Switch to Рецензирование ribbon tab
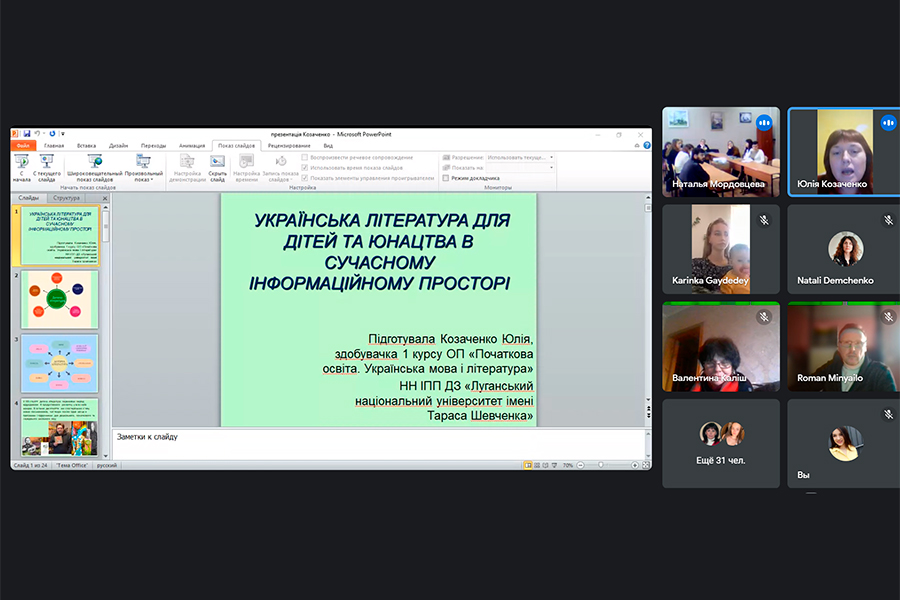This screenshot has width=900, height=600. pos(289,146)
